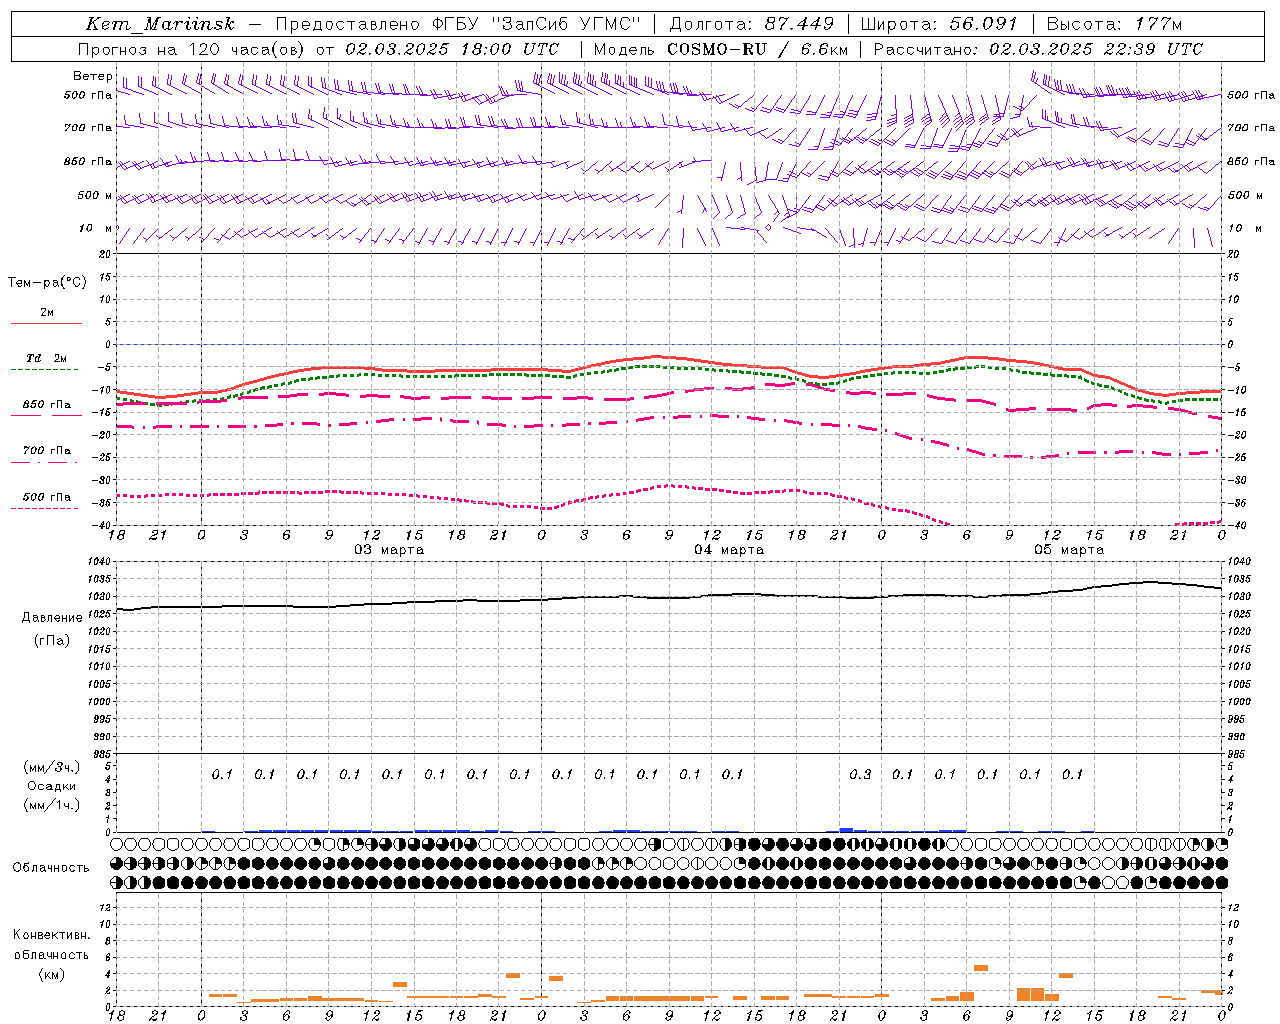Click the 'Тем-ра(°C)' temperature panel label
This screenshot has width=1280, height=1024.
[47, 283]
